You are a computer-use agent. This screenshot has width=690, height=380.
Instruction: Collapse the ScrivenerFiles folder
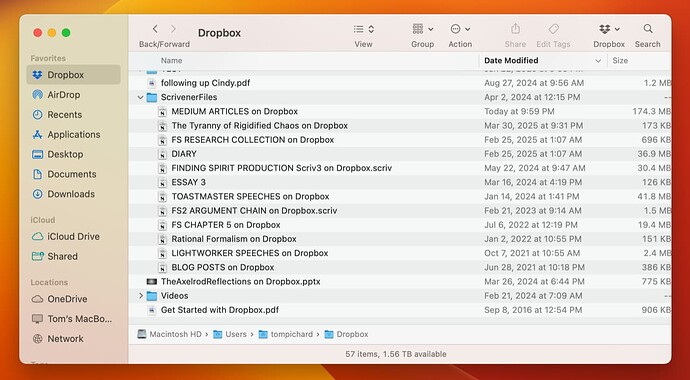[140, 97]
